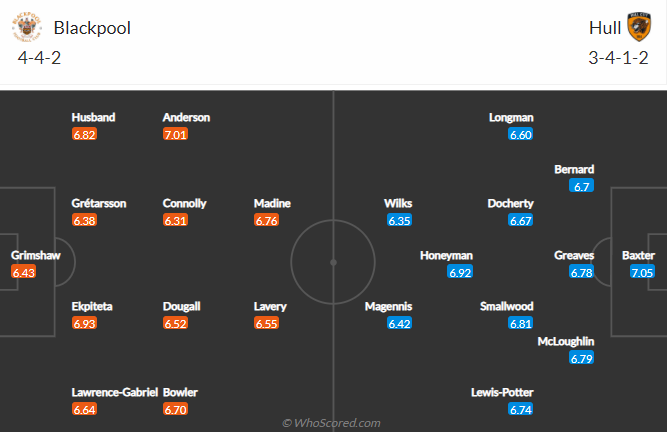Click on Lewis-Potter player name
The image size is (668, 432).
(502, 392)
